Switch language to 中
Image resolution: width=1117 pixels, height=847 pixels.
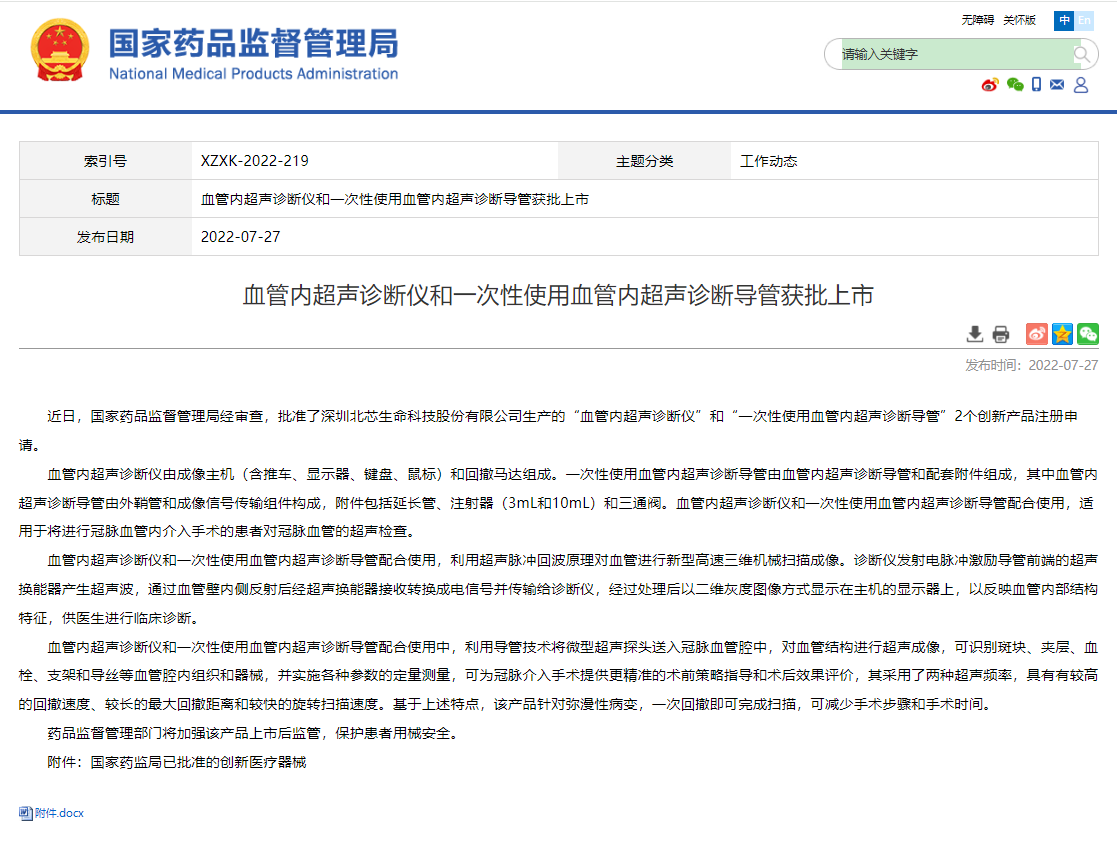point(1064,21)
